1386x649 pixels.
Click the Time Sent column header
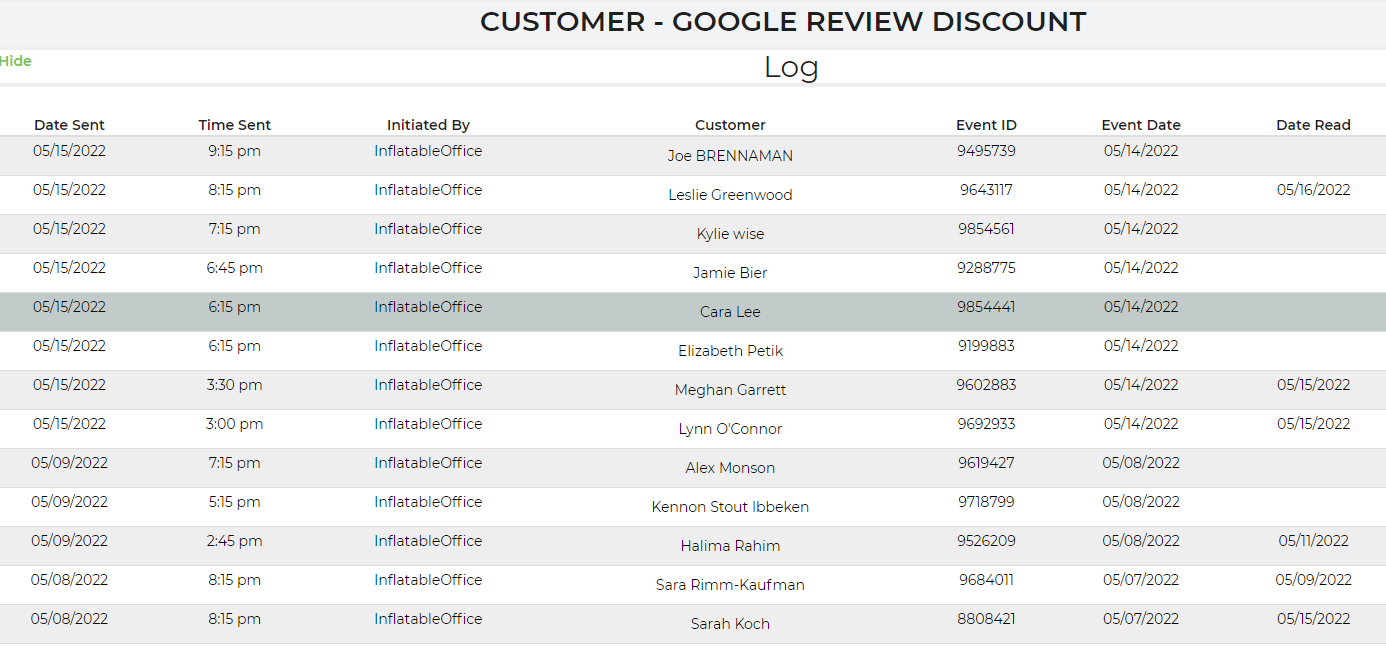(234, 125)
